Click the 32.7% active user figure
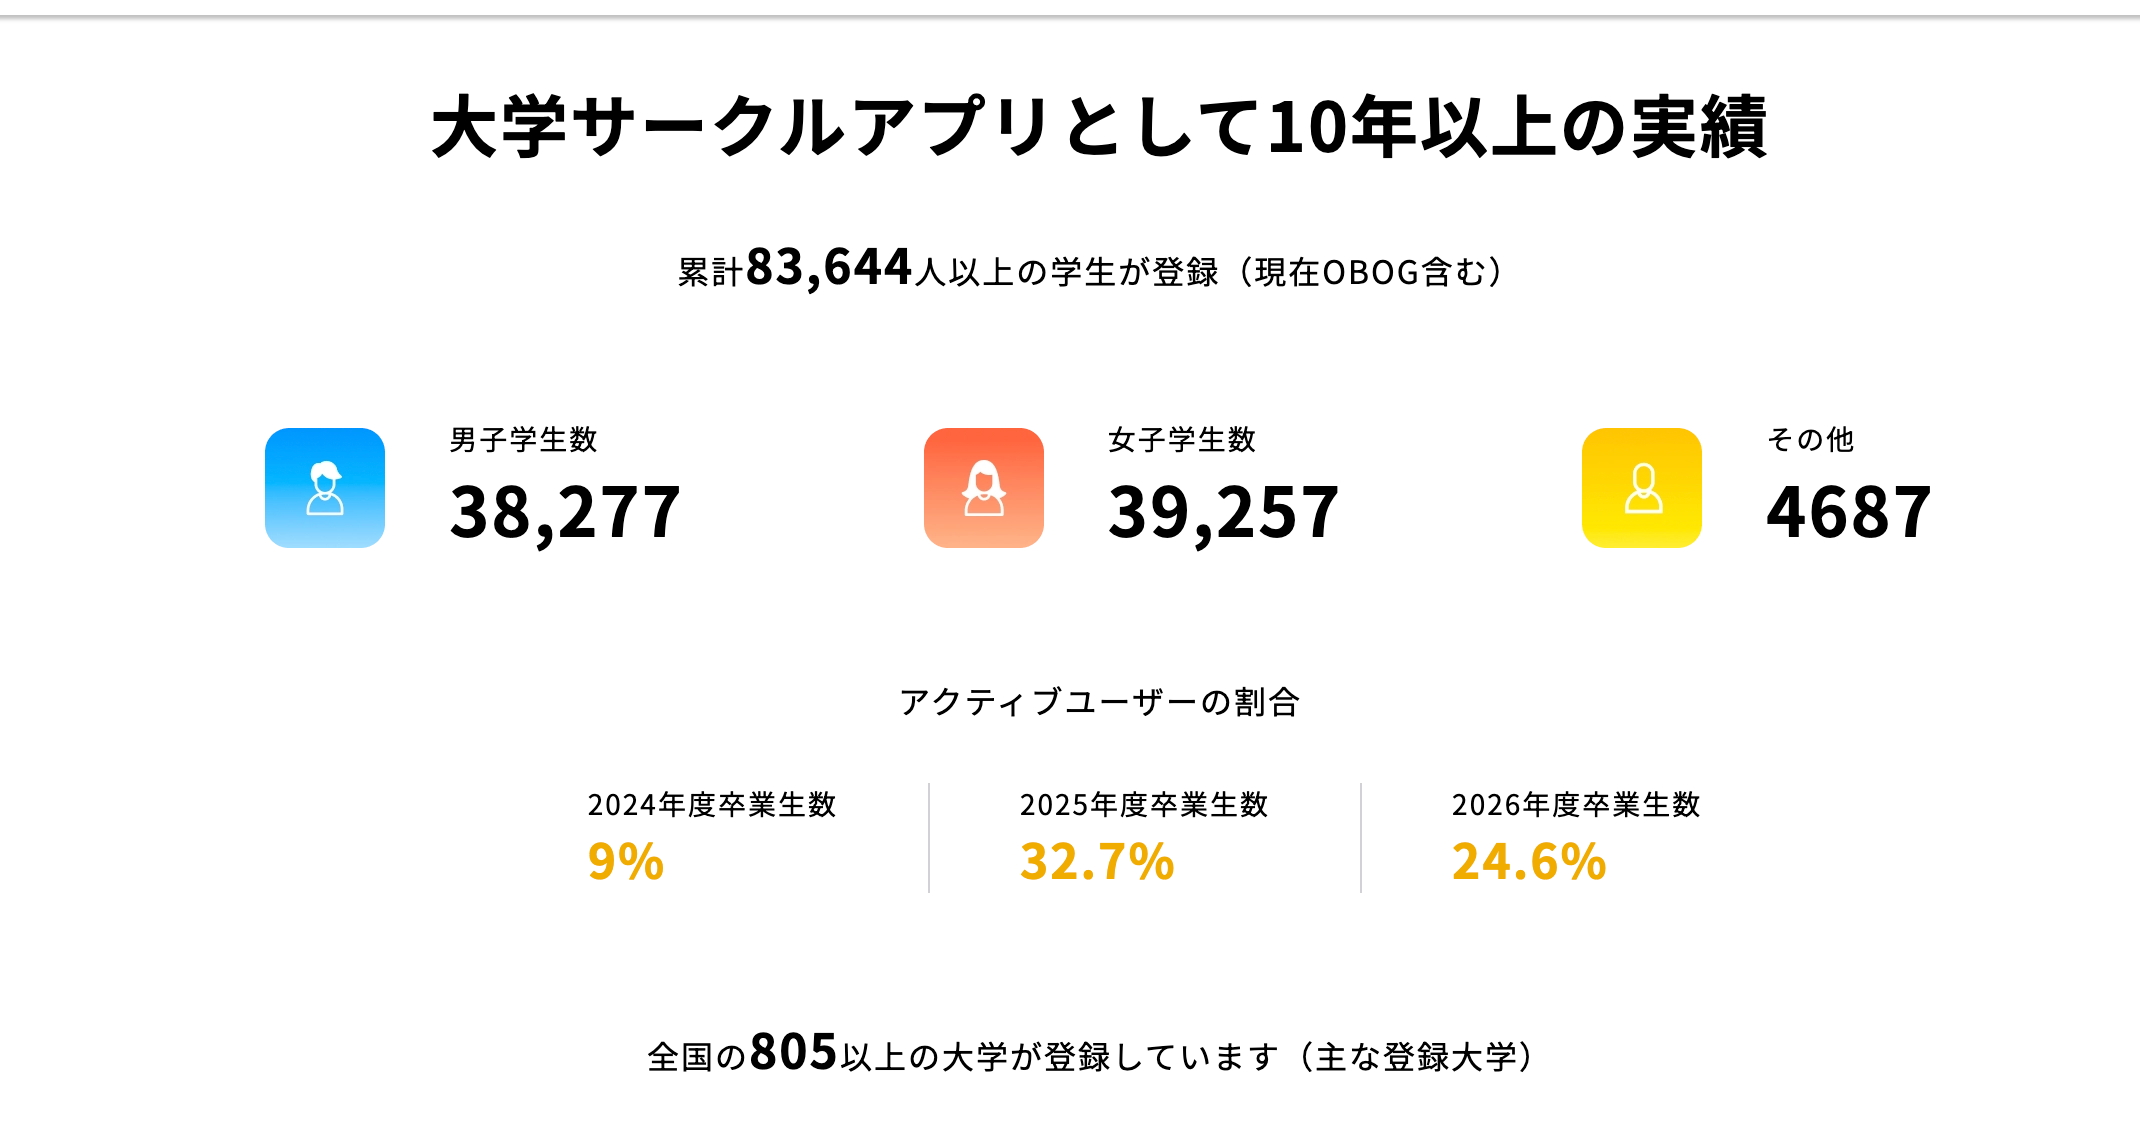The height and width of the screenshot is (1124, 2140). pos(1097,862)
